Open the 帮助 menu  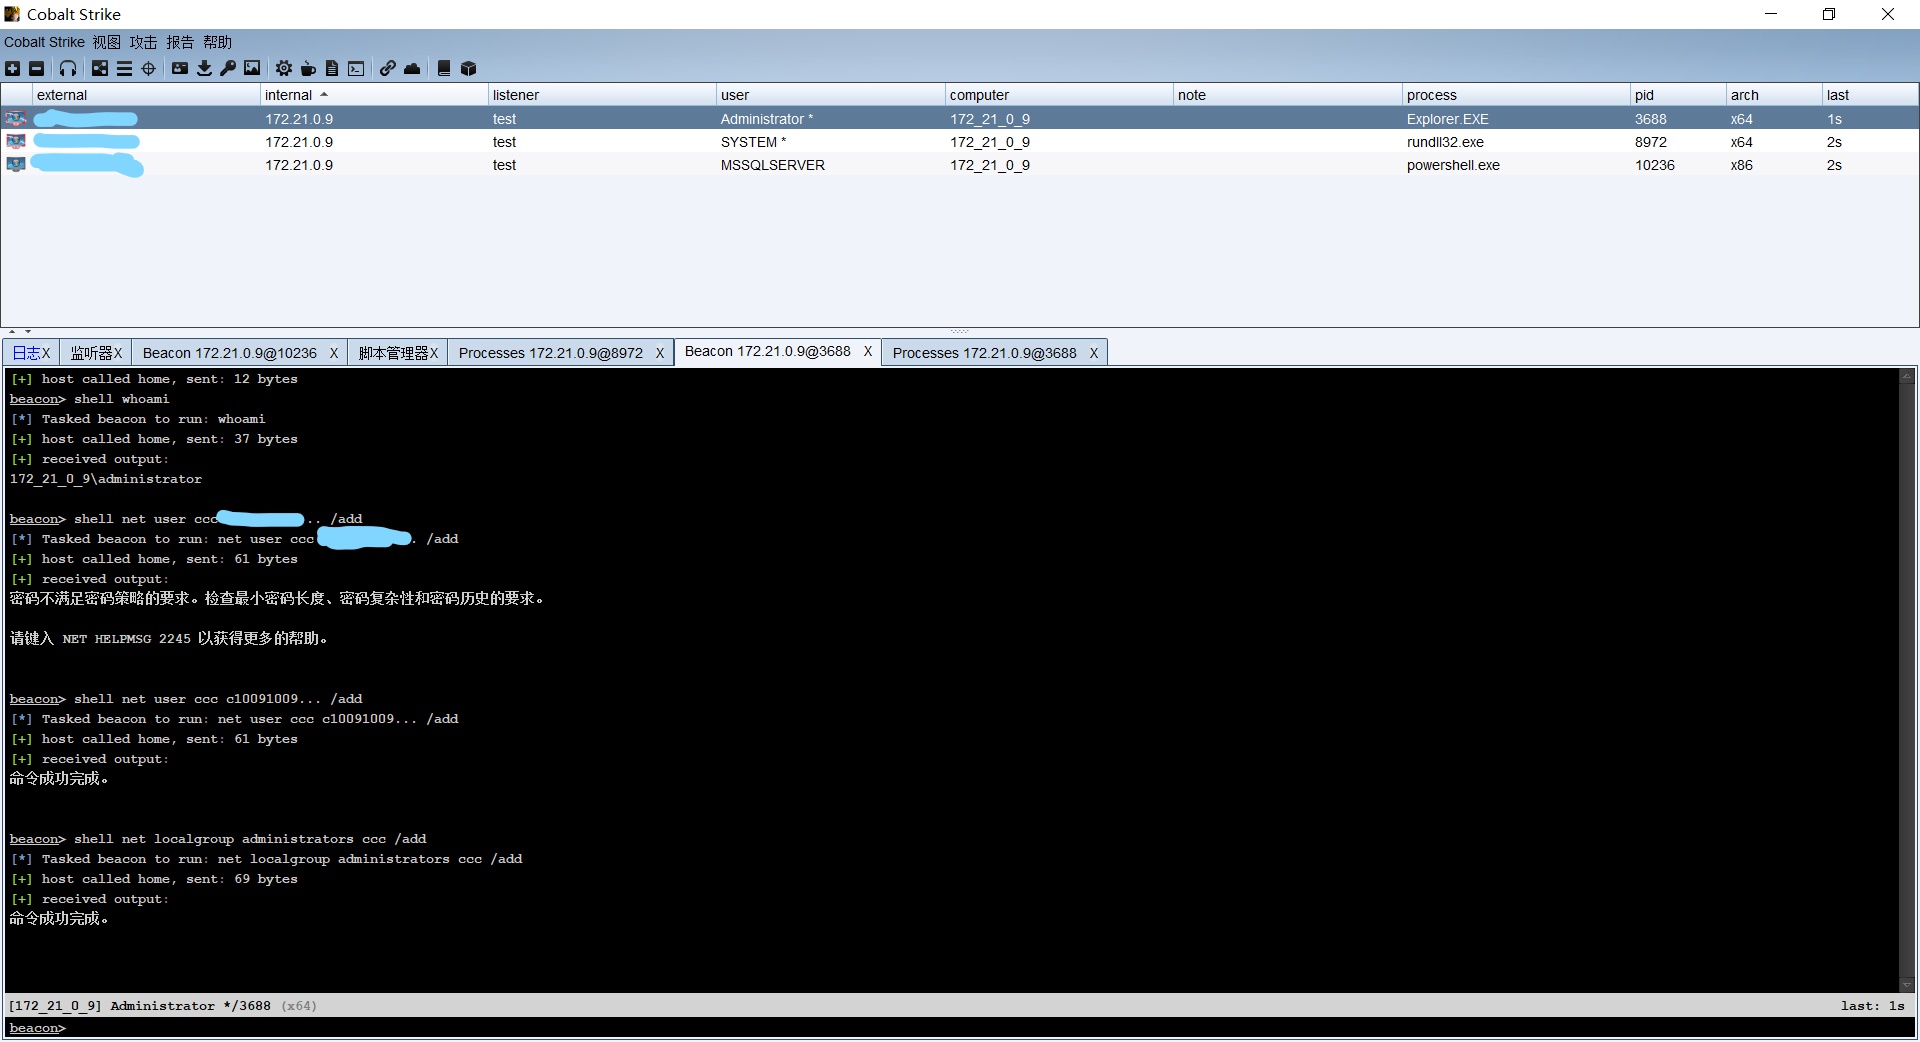click(x=217, y=42)
